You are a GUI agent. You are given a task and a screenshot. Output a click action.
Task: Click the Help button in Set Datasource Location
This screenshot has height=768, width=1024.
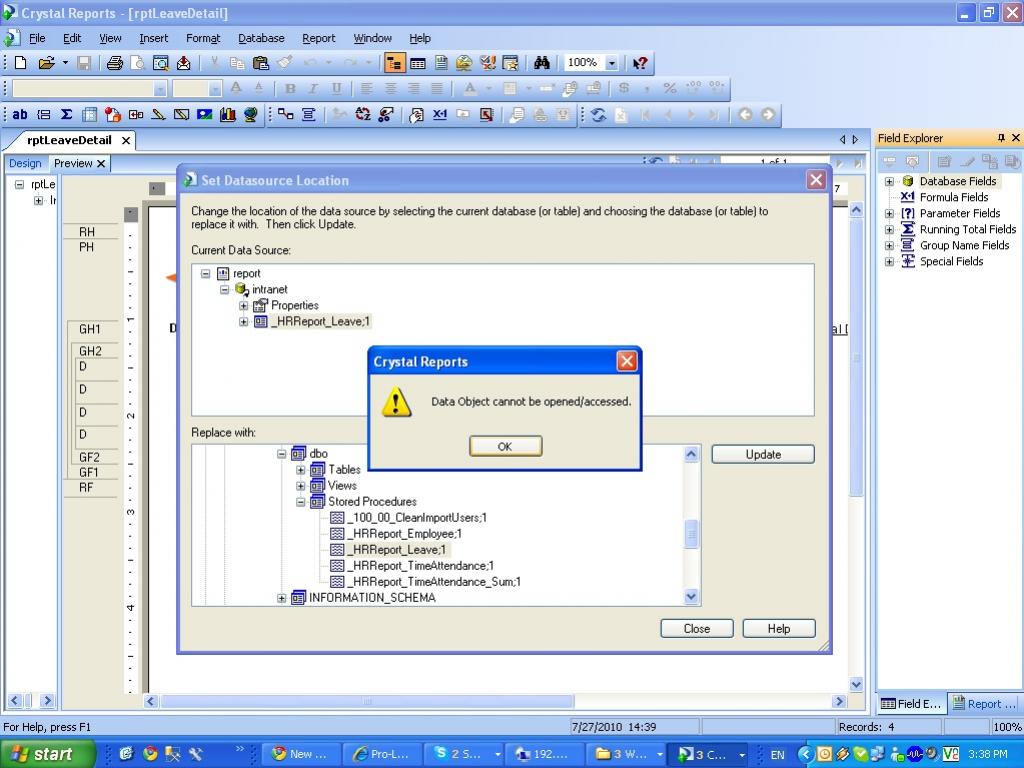coord(778,628)
